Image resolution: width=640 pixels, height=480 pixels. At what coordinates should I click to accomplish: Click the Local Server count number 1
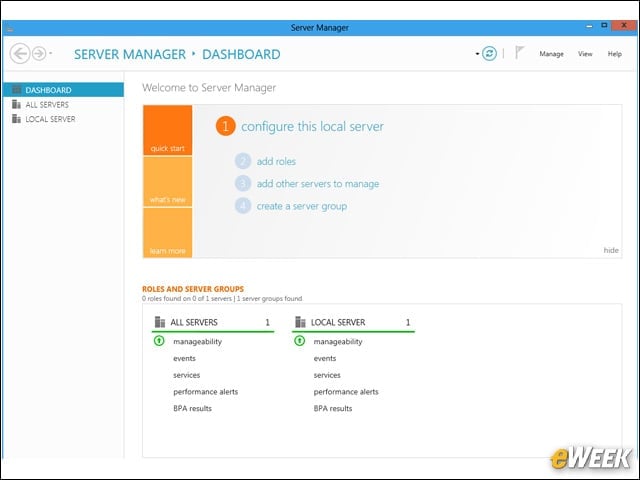[408, 322]
